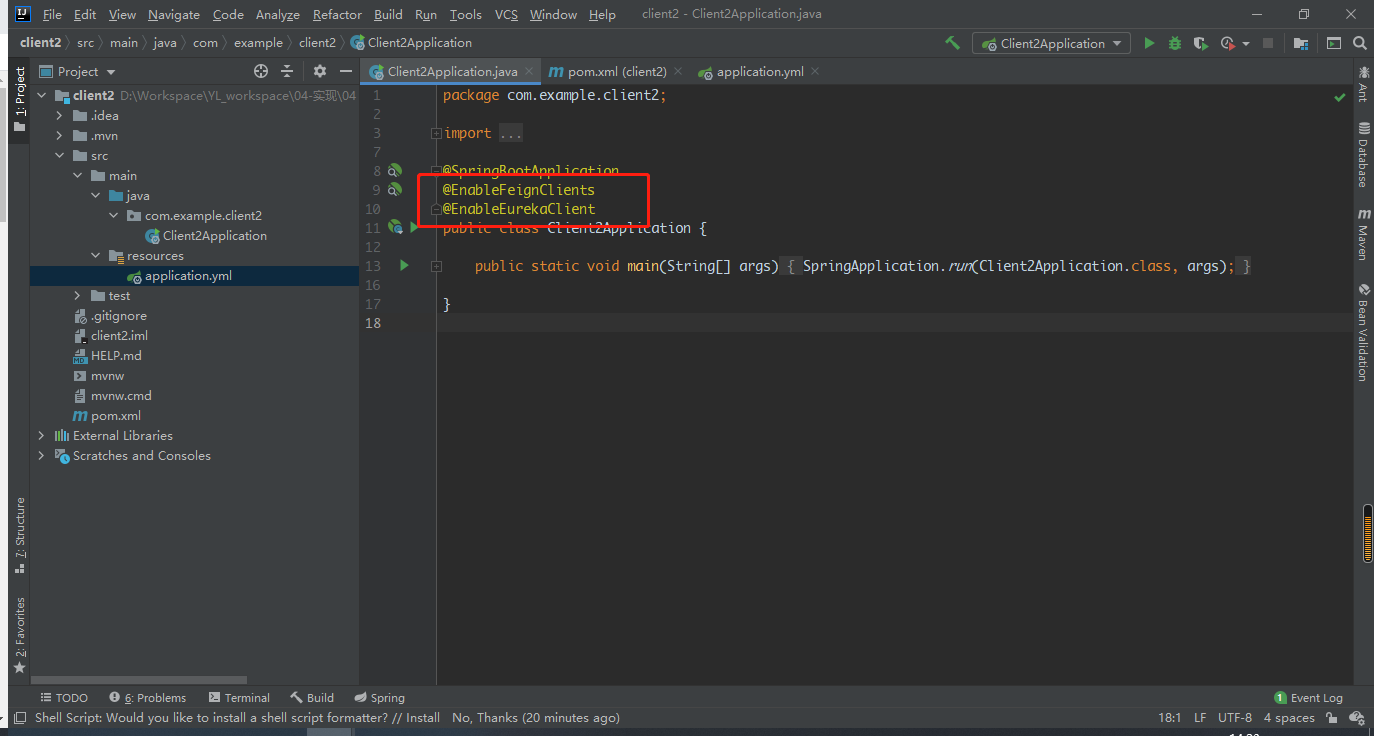The image size is (1374, 736).
Task: Open the TODO tool window
Action: coord(64,698)
